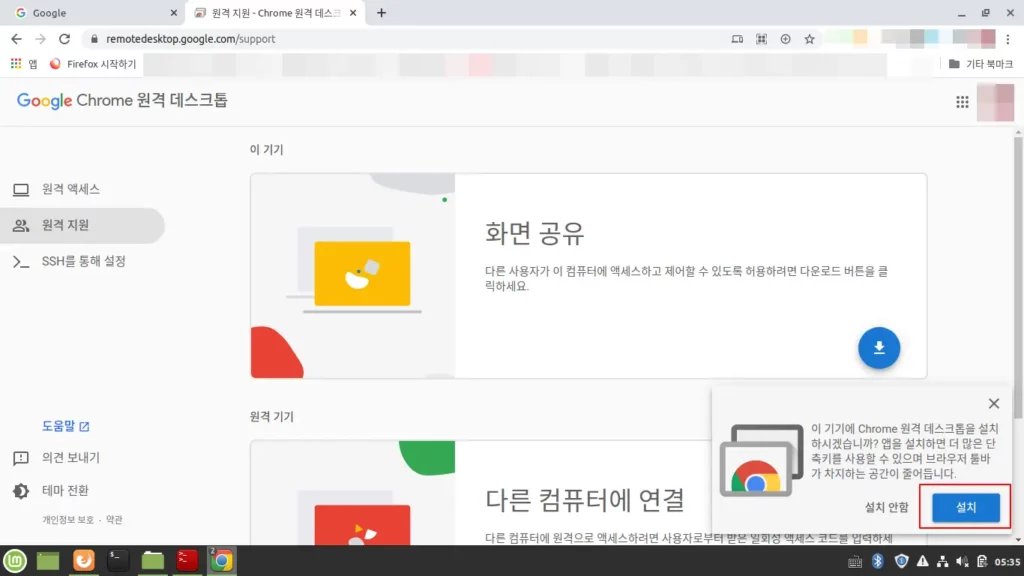Screen dimensions: 1024x576
Task: Go back in browser history
Action: (16, 39)
